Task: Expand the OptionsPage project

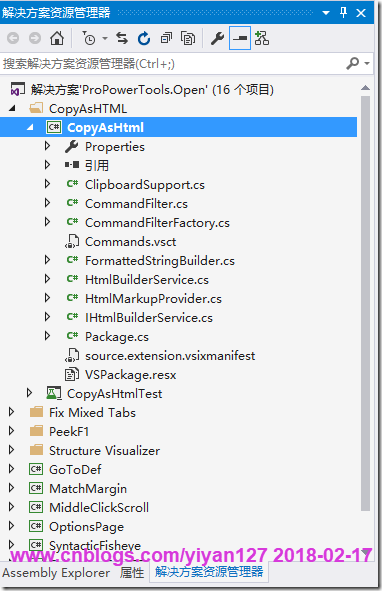Action: [x=12, y=525]
